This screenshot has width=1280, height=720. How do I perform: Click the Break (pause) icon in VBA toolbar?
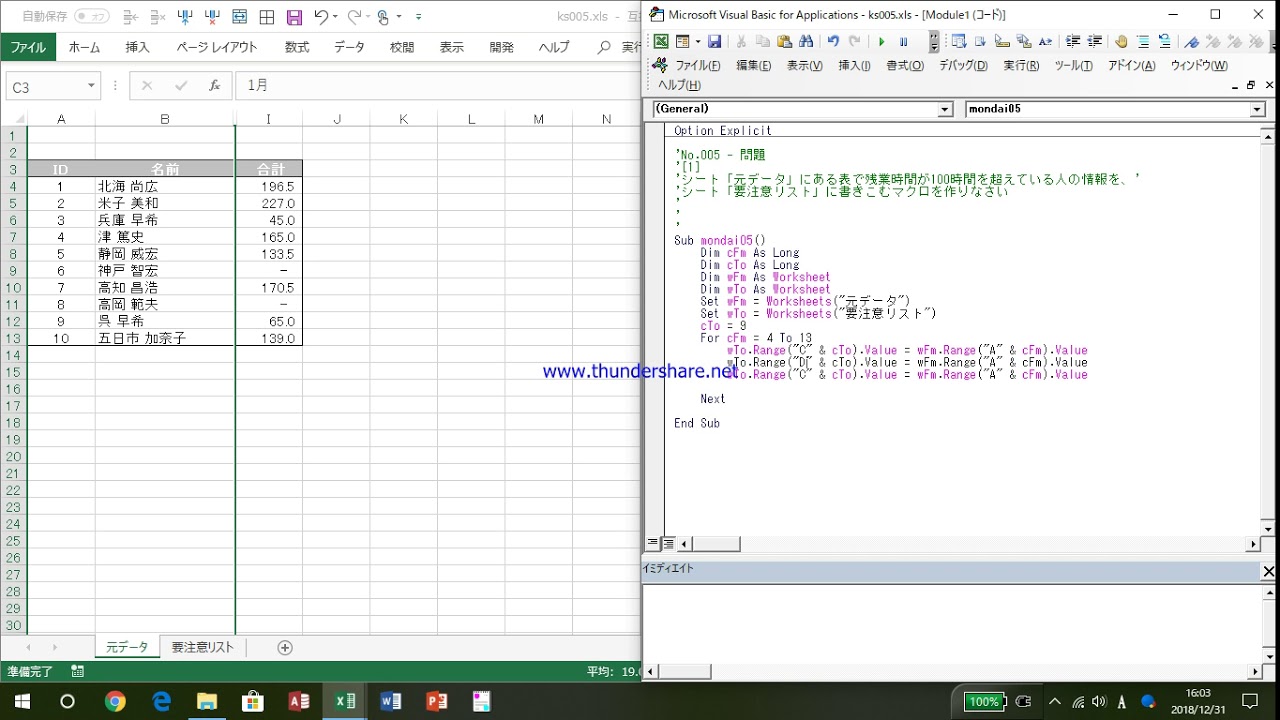tap(904, 42)
